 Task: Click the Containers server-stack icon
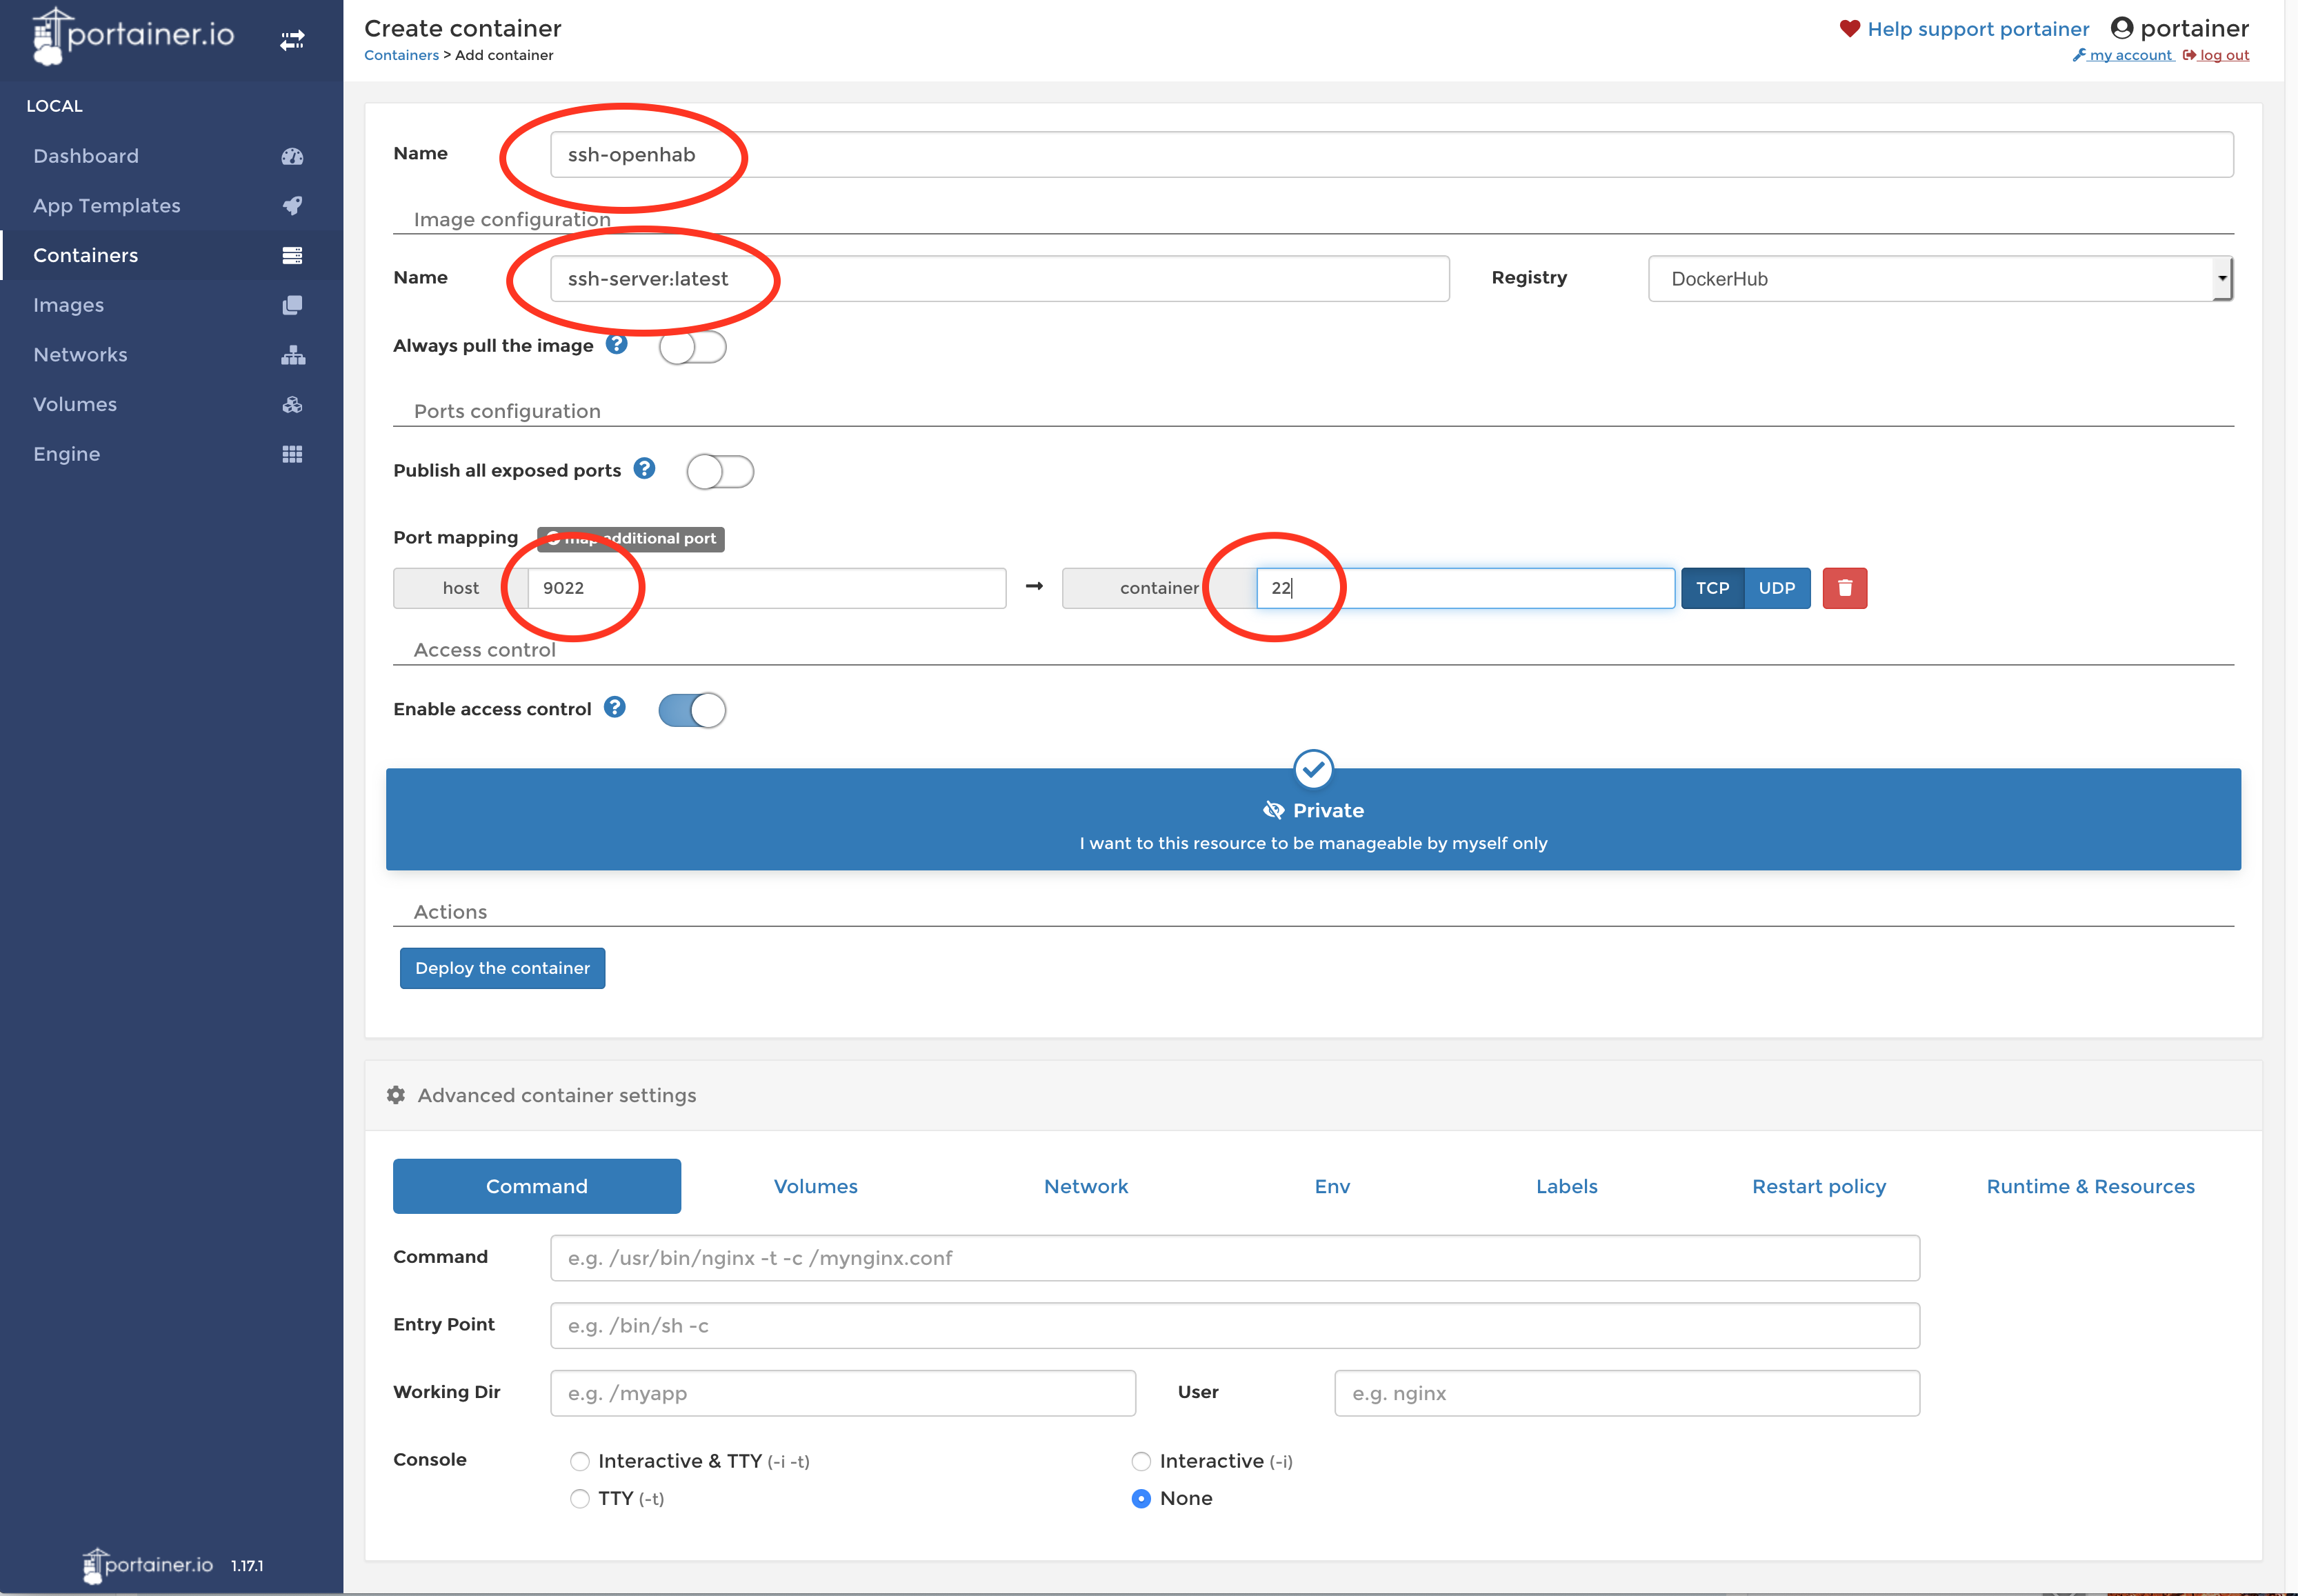click(292, 255)
